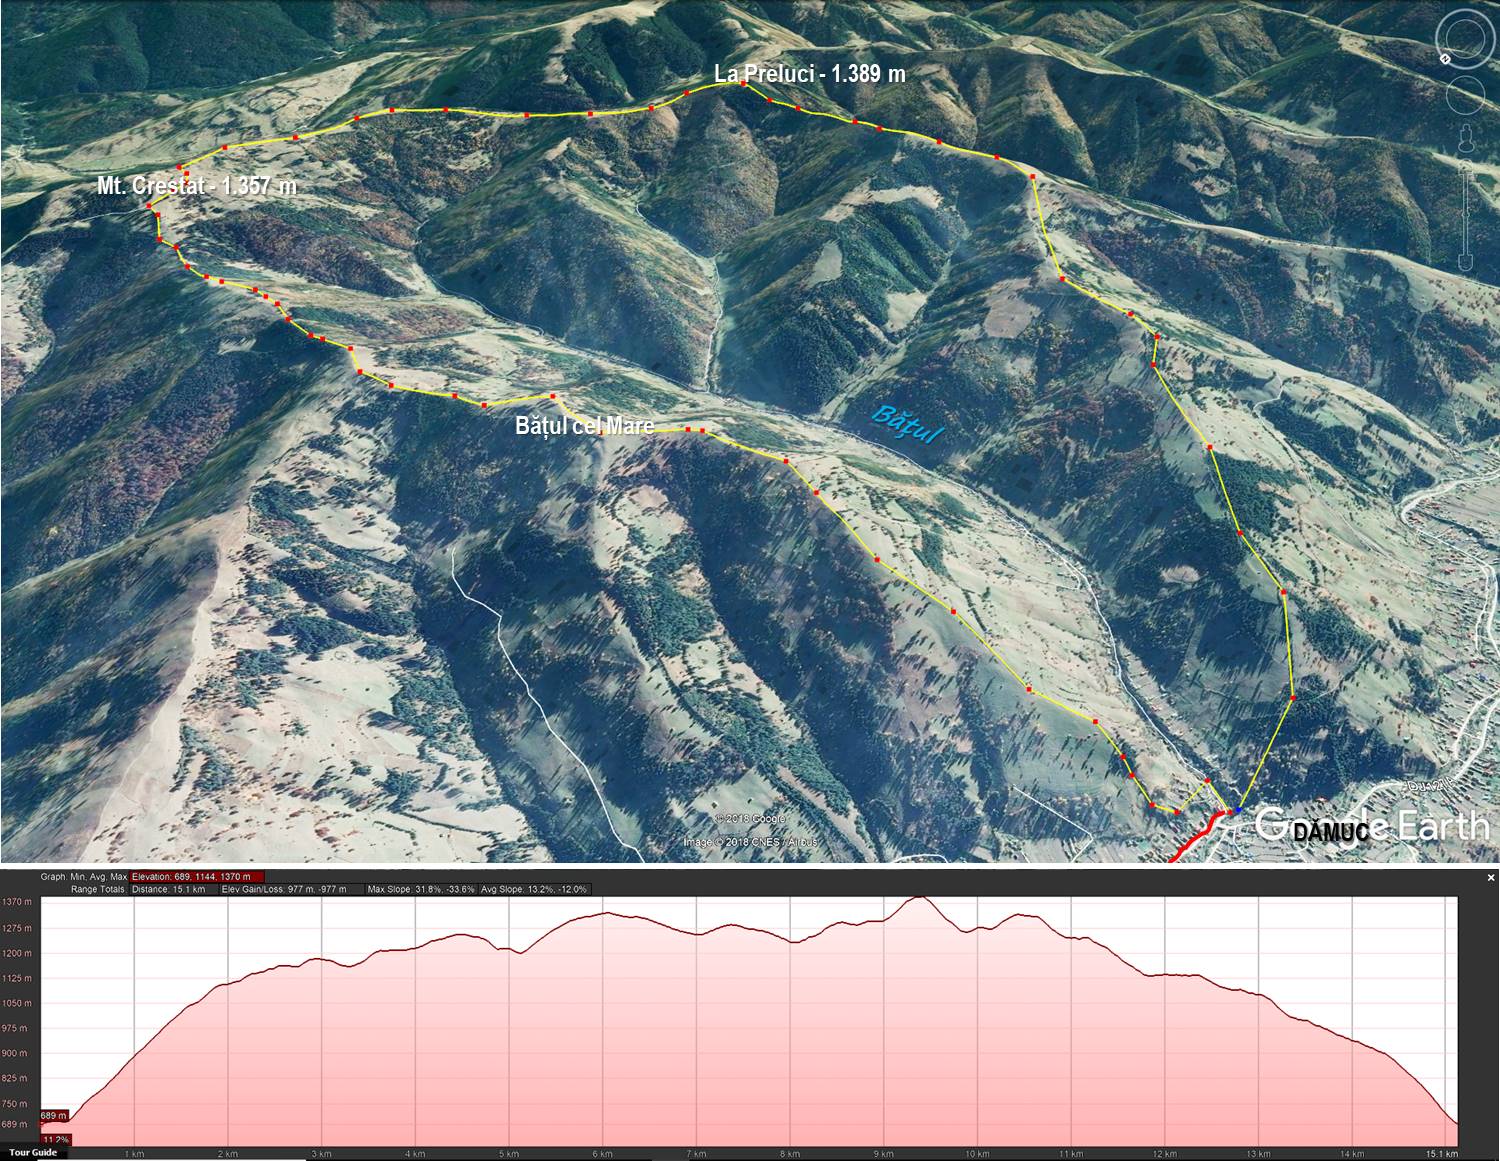Image resolution: width=1500 pixels, height=1161 pixels.
Task: Select the Max Slope statistic
Action: (421, 889)
